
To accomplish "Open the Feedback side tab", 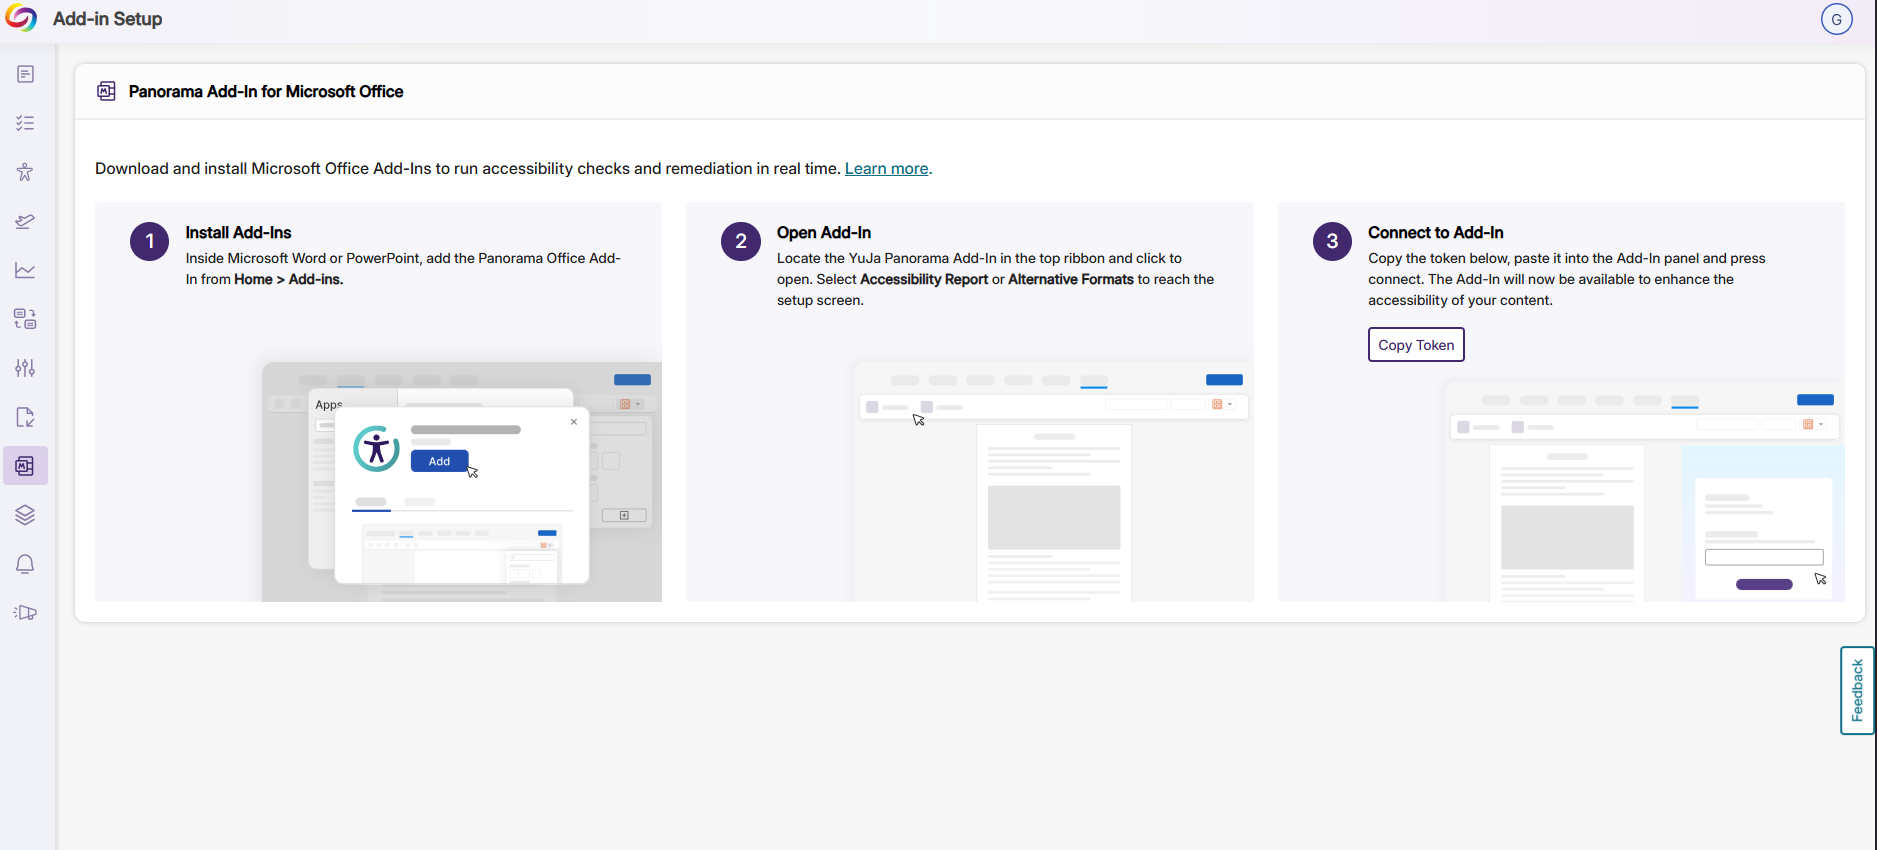I will (1857, 690).
